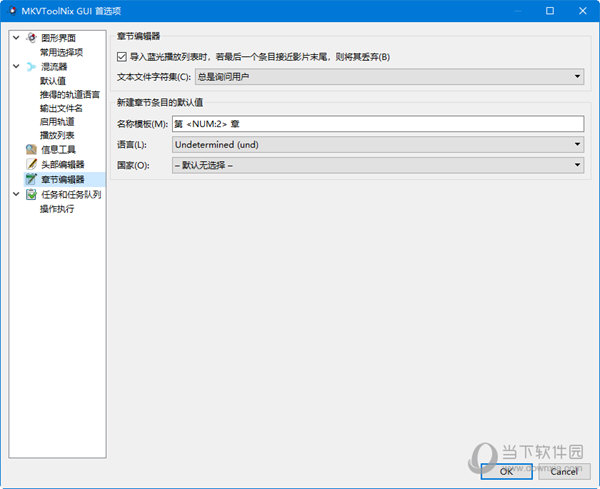Open the 混流器 preferences page

tap(54, 67)
